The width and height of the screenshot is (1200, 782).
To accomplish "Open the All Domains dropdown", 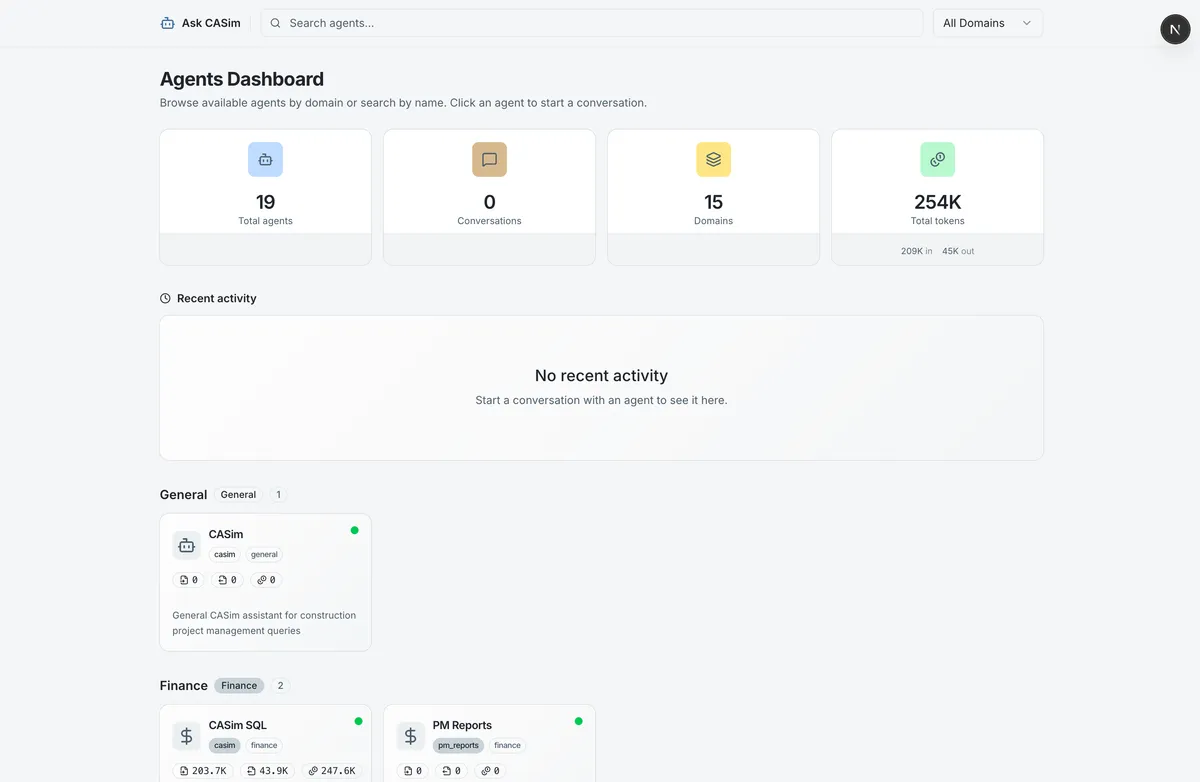I will coord(988,23).
